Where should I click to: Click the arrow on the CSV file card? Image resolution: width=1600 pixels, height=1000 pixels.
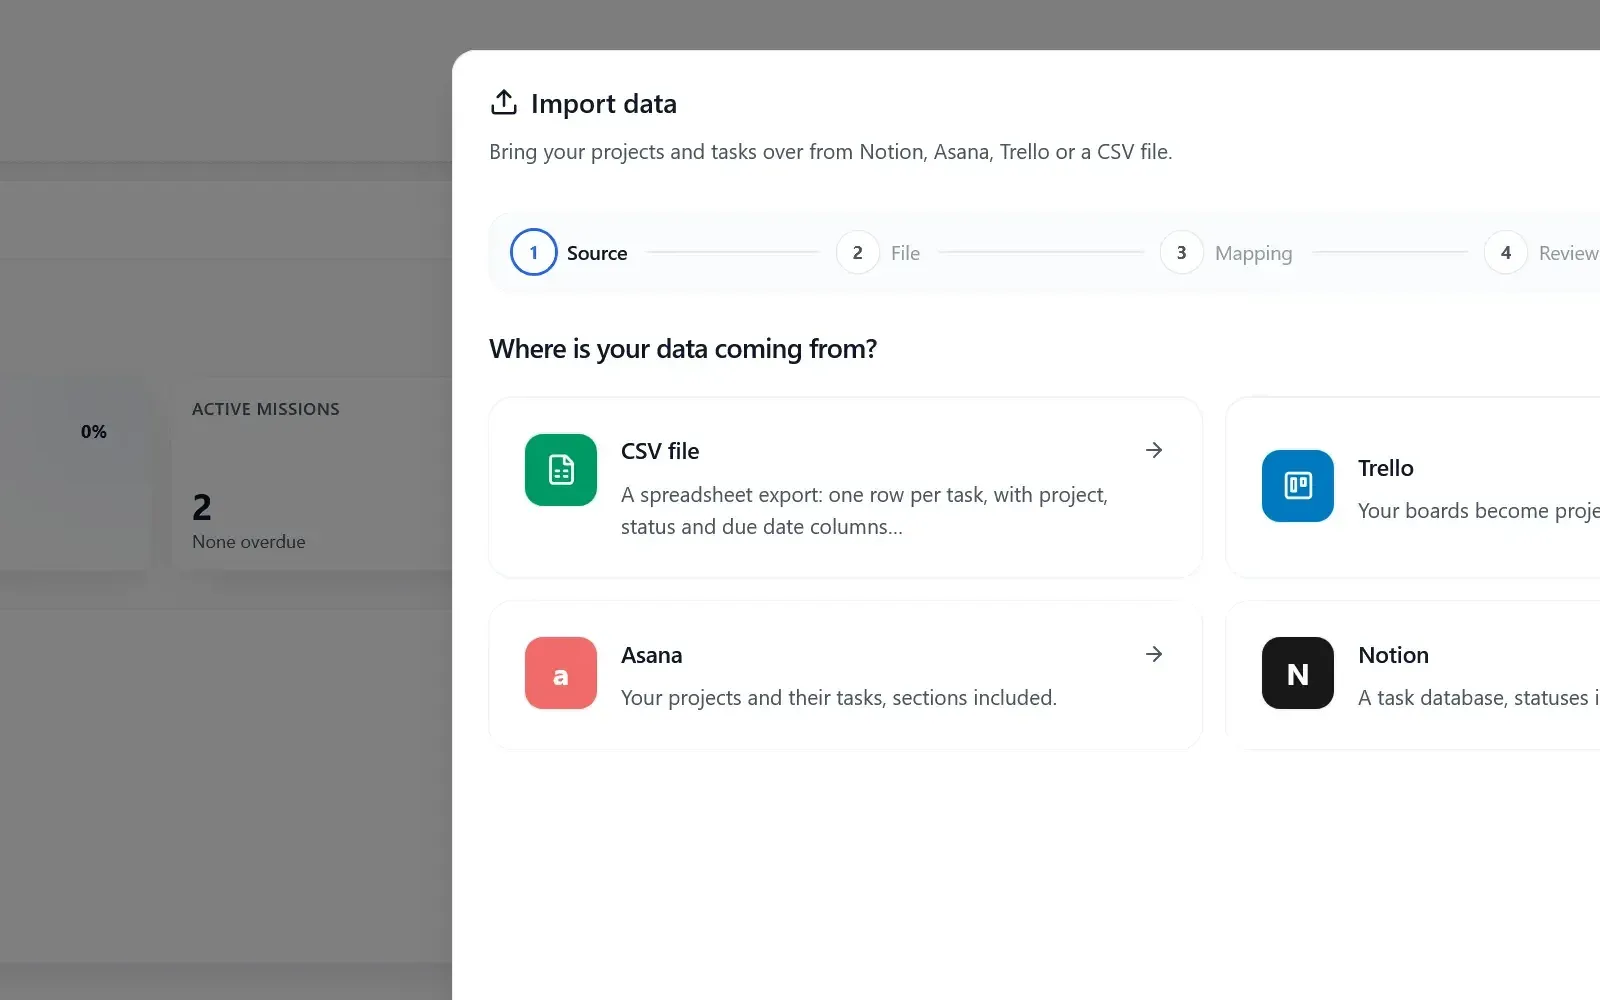point(1154,450)
